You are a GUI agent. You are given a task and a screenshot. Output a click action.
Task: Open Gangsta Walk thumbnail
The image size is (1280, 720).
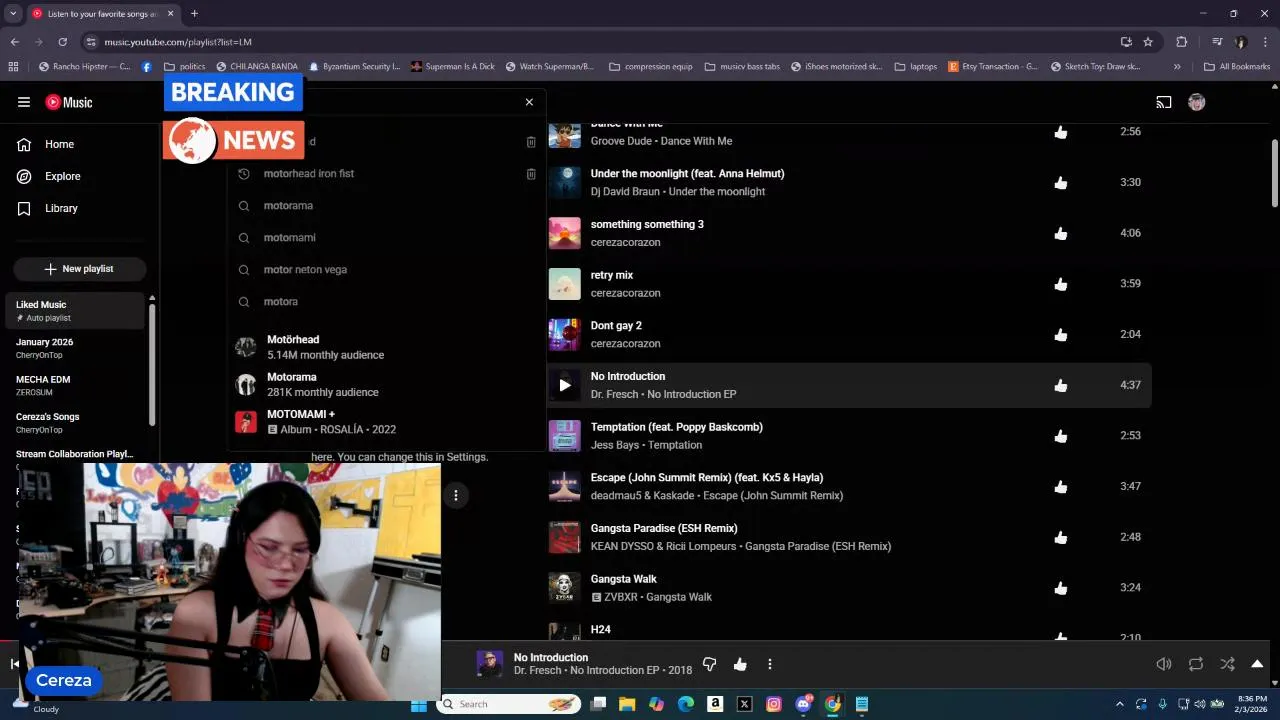pyautogui.click(x=564, y=588)
